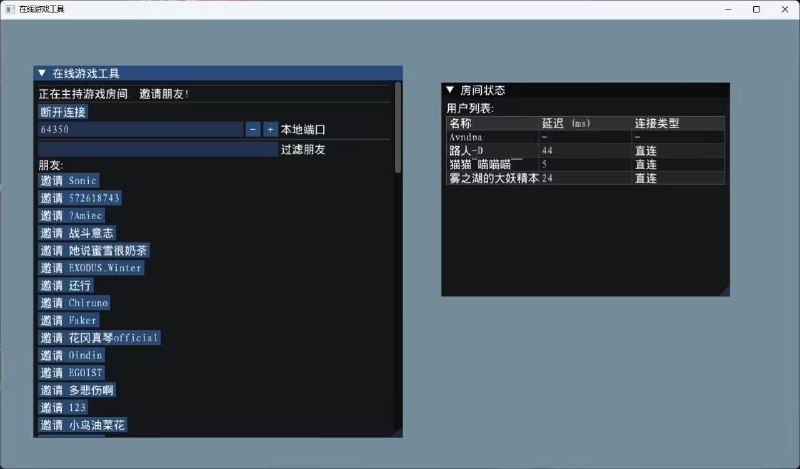Click the 断开连接 button
Viewport: 800px width, 469px height.
coord(63,112)
